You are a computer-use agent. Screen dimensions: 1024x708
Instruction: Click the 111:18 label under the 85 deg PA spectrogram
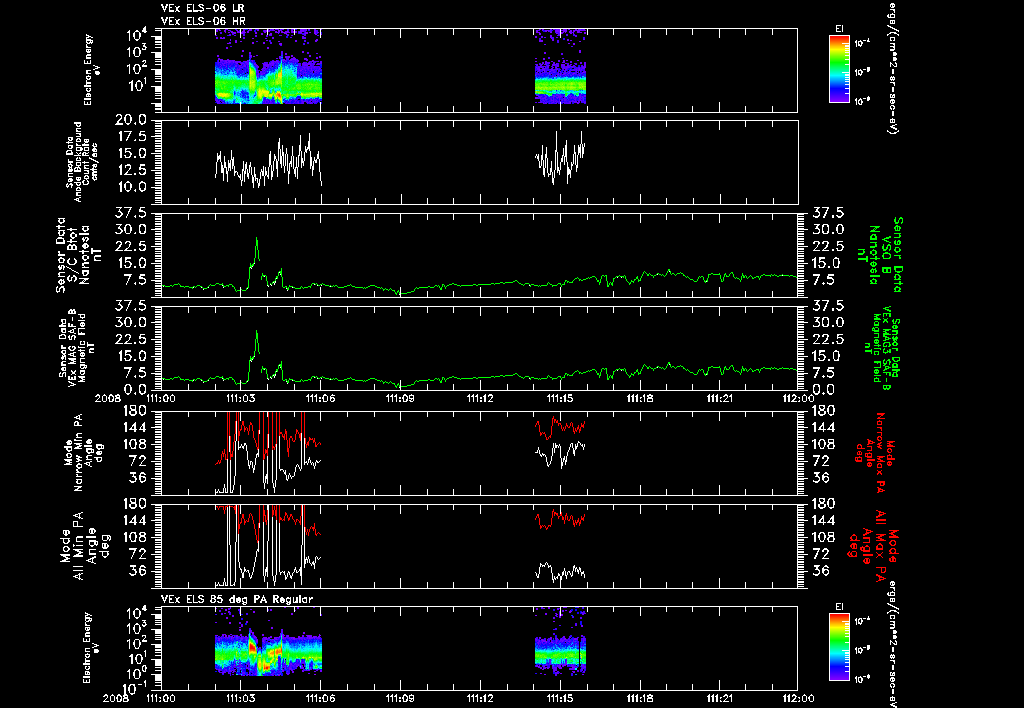point(639,698)
